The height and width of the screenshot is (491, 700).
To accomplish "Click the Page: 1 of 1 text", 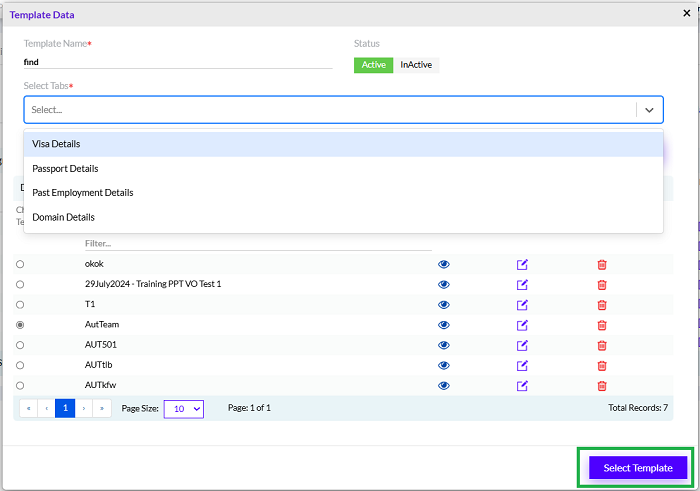I will point(249,408).
